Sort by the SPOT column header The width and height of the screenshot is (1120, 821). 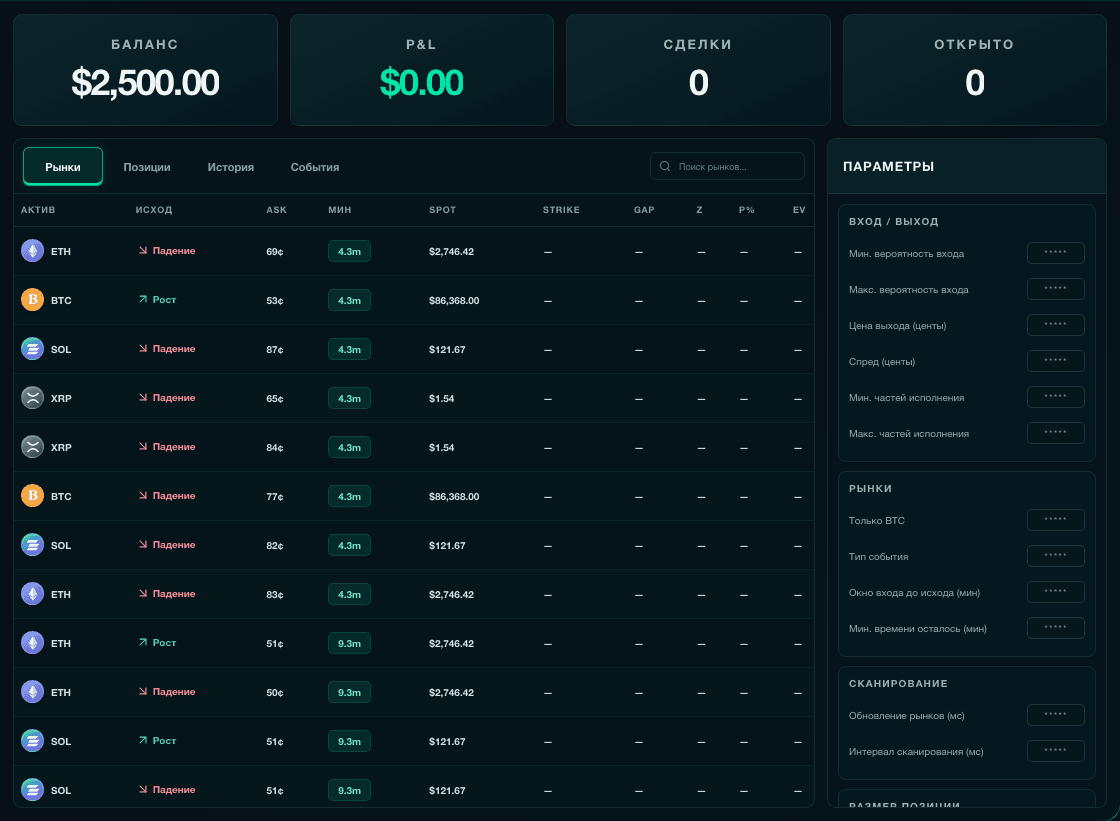(x=442, y=210)
